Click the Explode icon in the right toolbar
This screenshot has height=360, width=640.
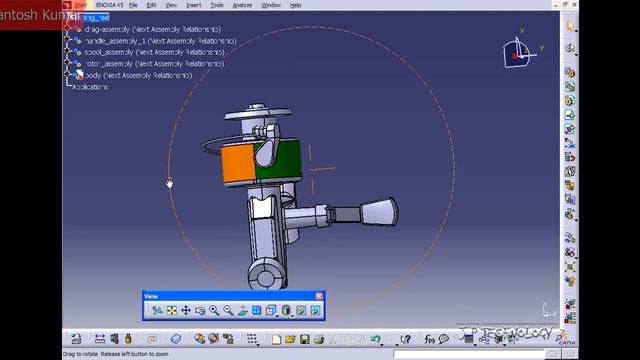[x=570, y=267]
